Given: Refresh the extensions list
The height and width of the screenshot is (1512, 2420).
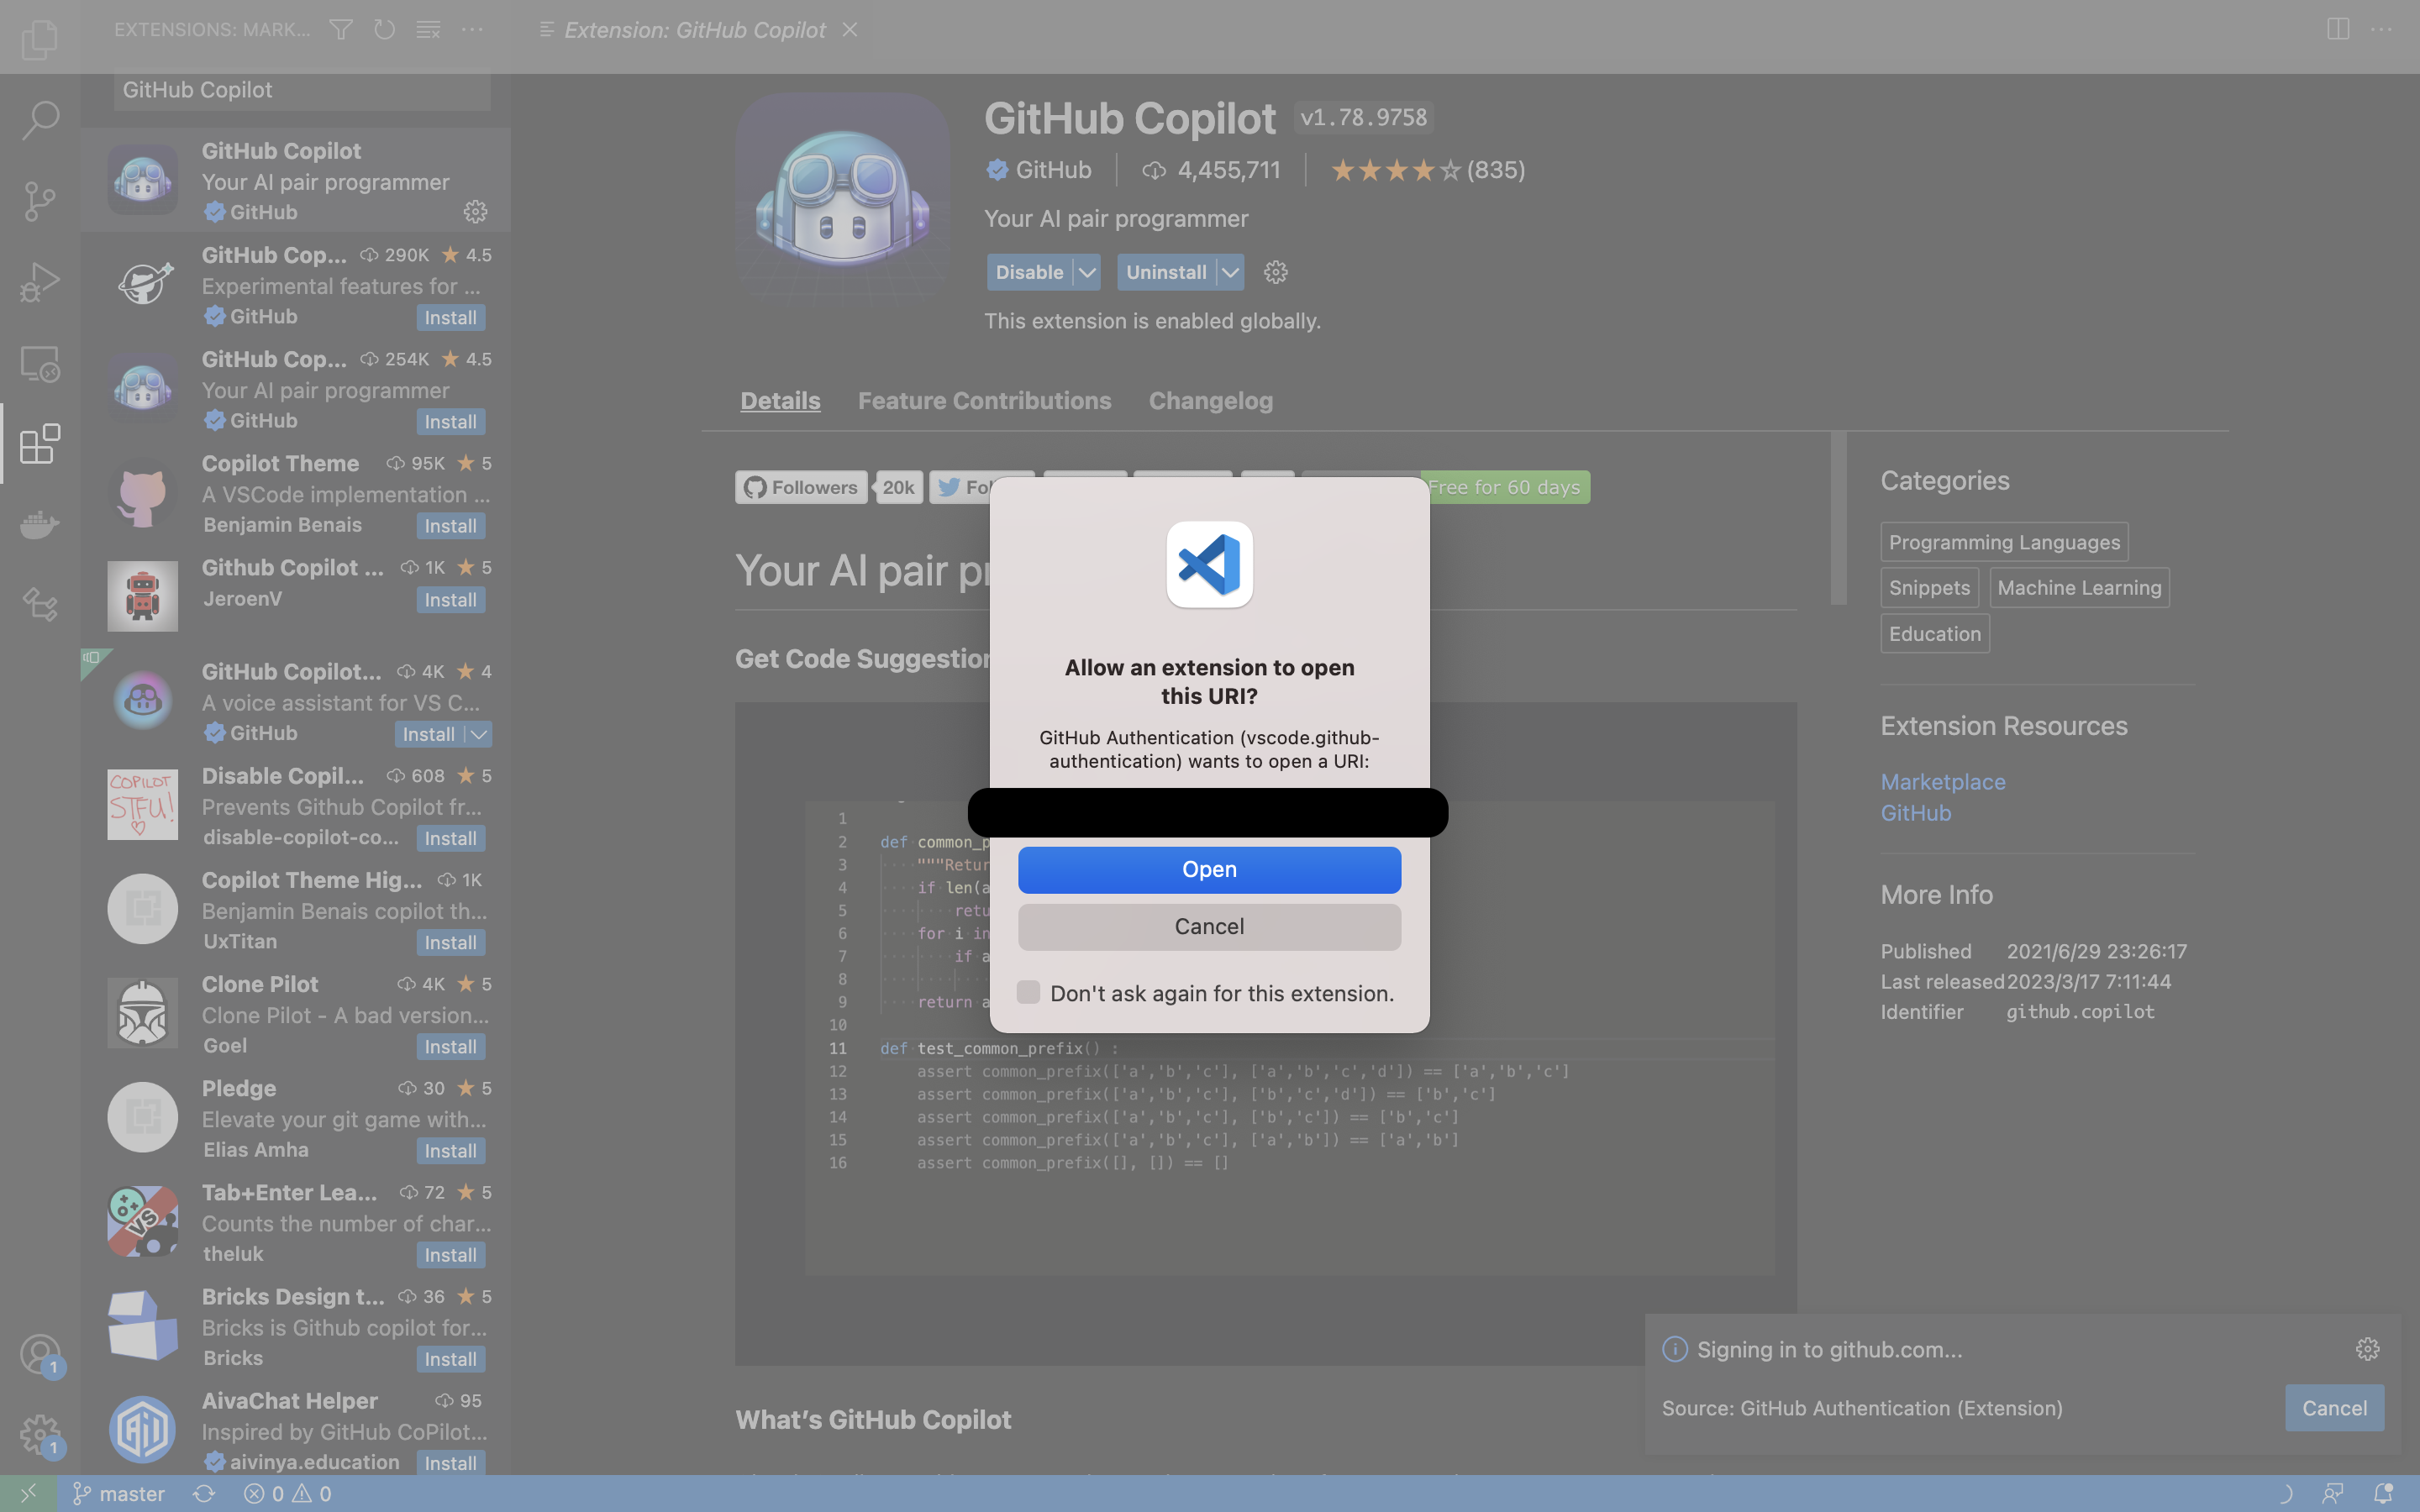Looking at the screenshot, I should pyautogui.click(x=384, y=30).
